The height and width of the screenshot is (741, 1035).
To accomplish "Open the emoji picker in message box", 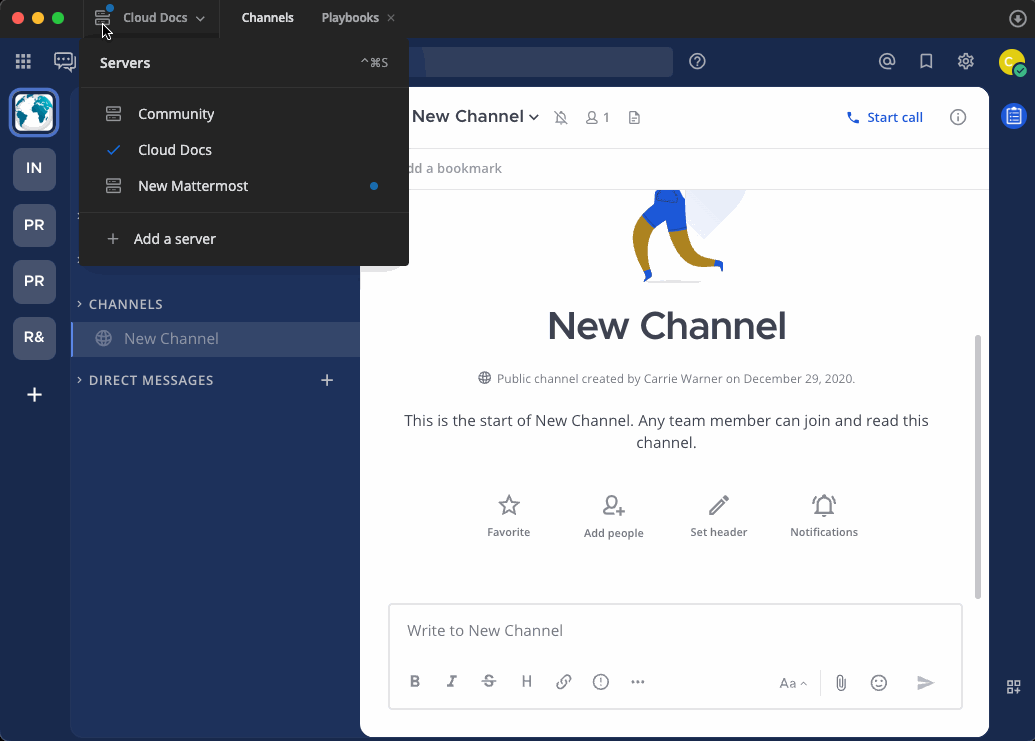I will (878, 681).
